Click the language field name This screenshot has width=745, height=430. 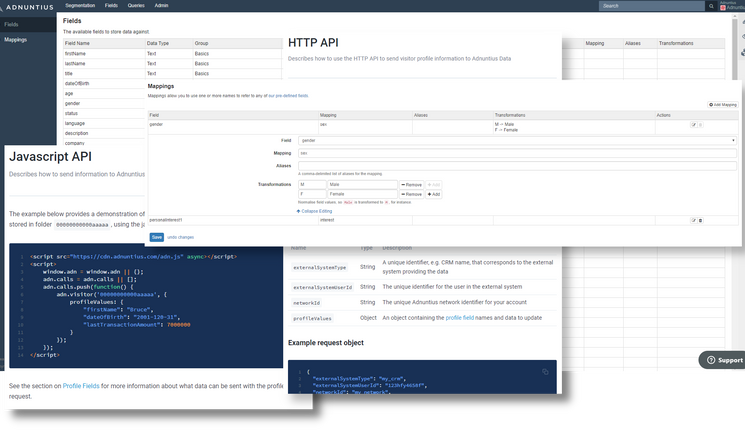pos(75,124)
